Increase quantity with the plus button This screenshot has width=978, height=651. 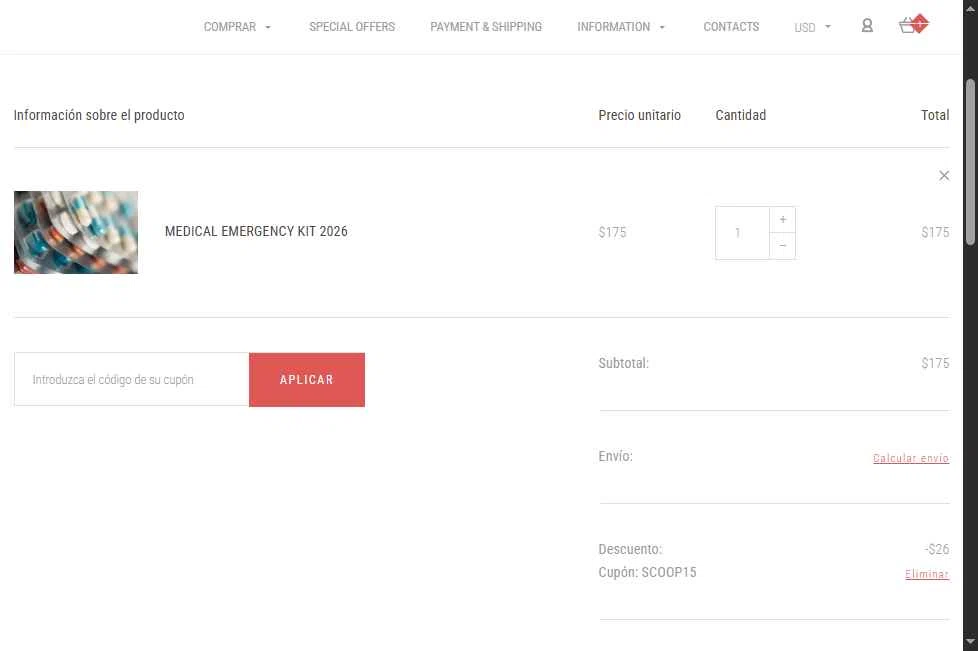783,219
